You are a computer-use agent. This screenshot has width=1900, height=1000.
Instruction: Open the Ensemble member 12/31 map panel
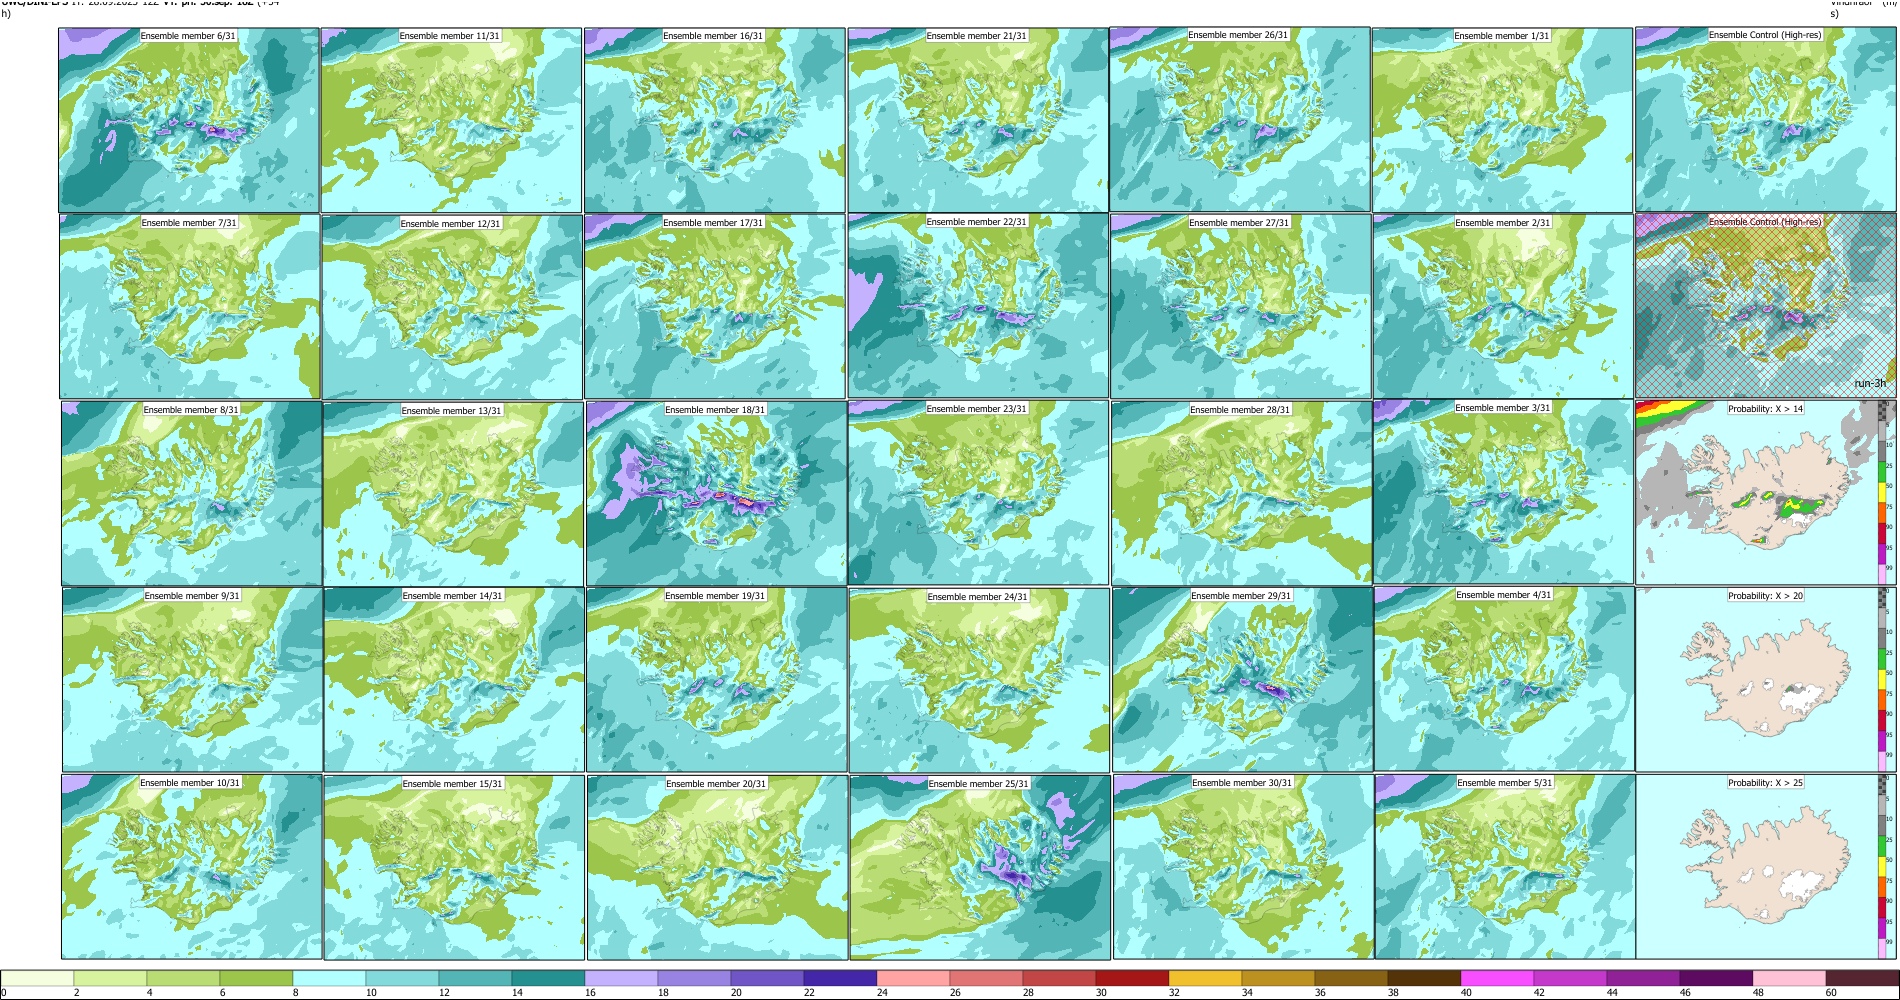pyautogui.click(x=452, y=307)
